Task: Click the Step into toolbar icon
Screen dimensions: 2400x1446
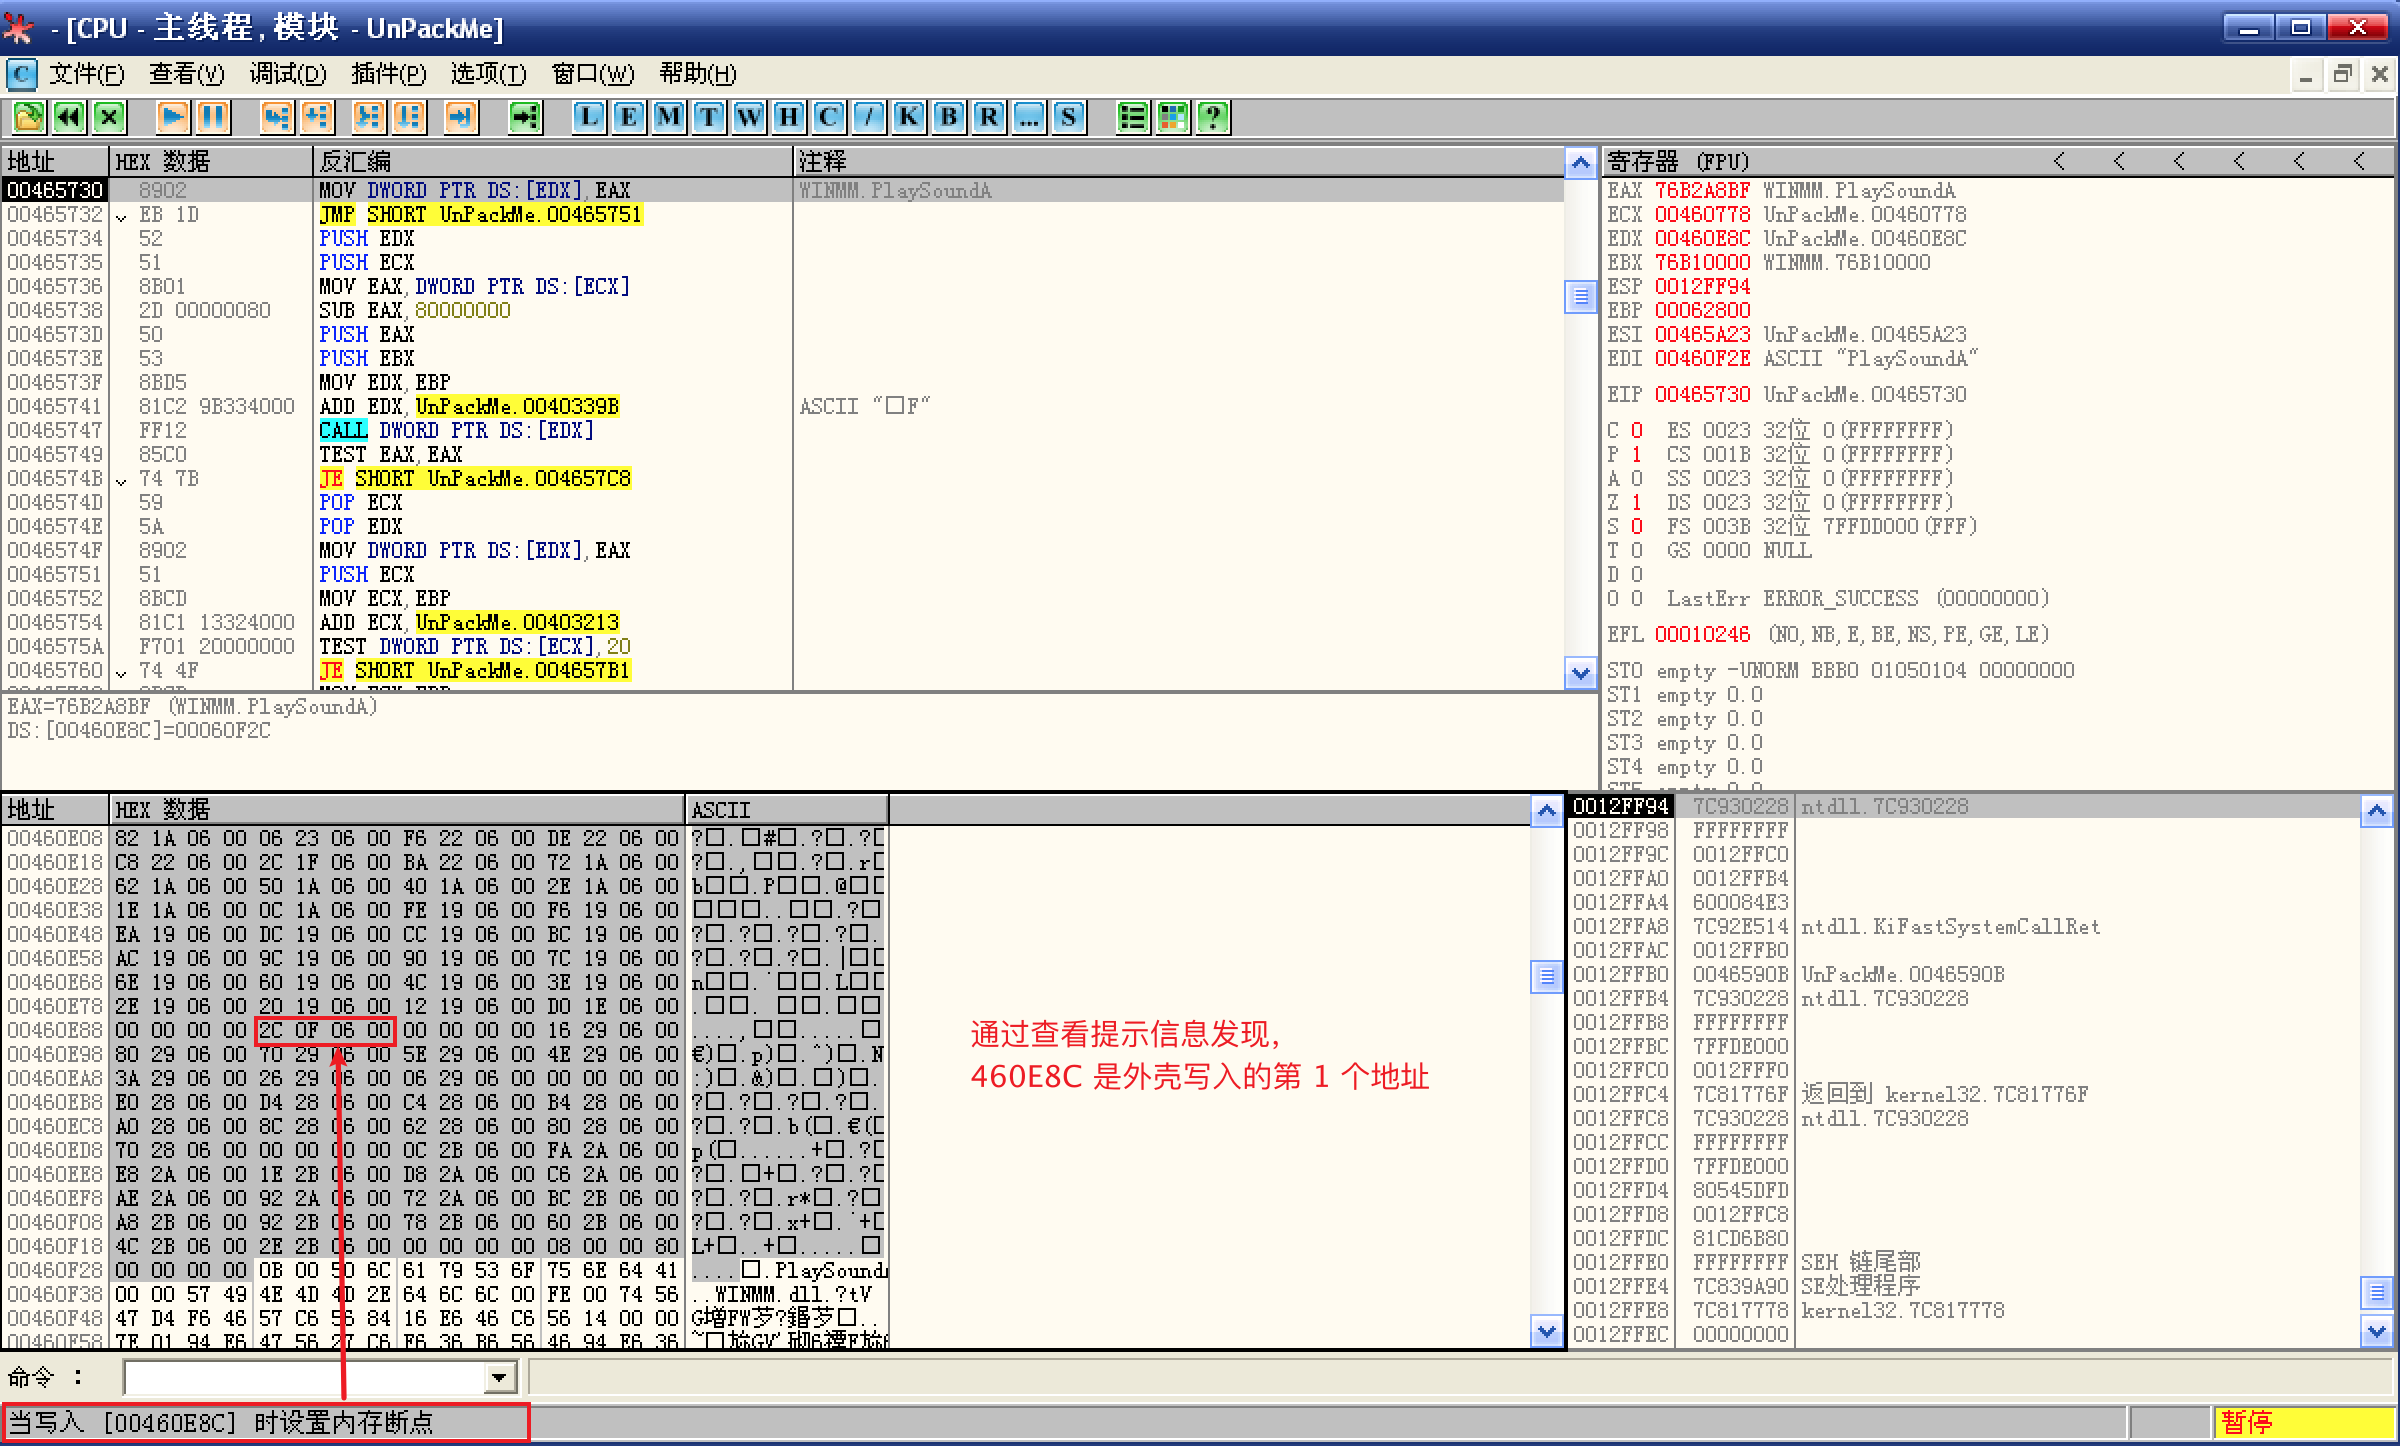Action: coord(276,117)
